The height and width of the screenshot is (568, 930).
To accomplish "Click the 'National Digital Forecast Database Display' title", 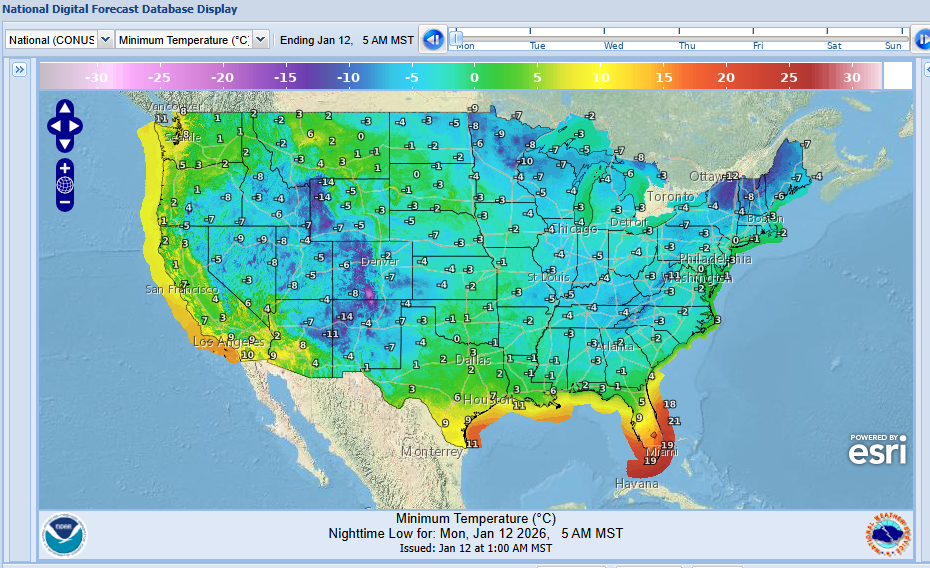I will (x=120, y=9).
